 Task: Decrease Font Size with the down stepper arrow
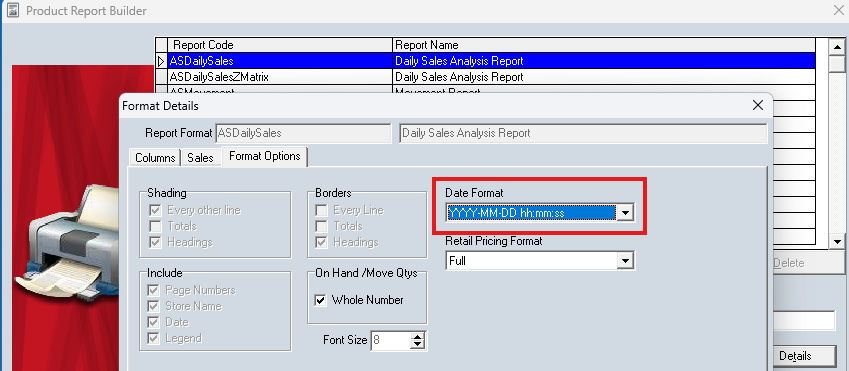417,344
